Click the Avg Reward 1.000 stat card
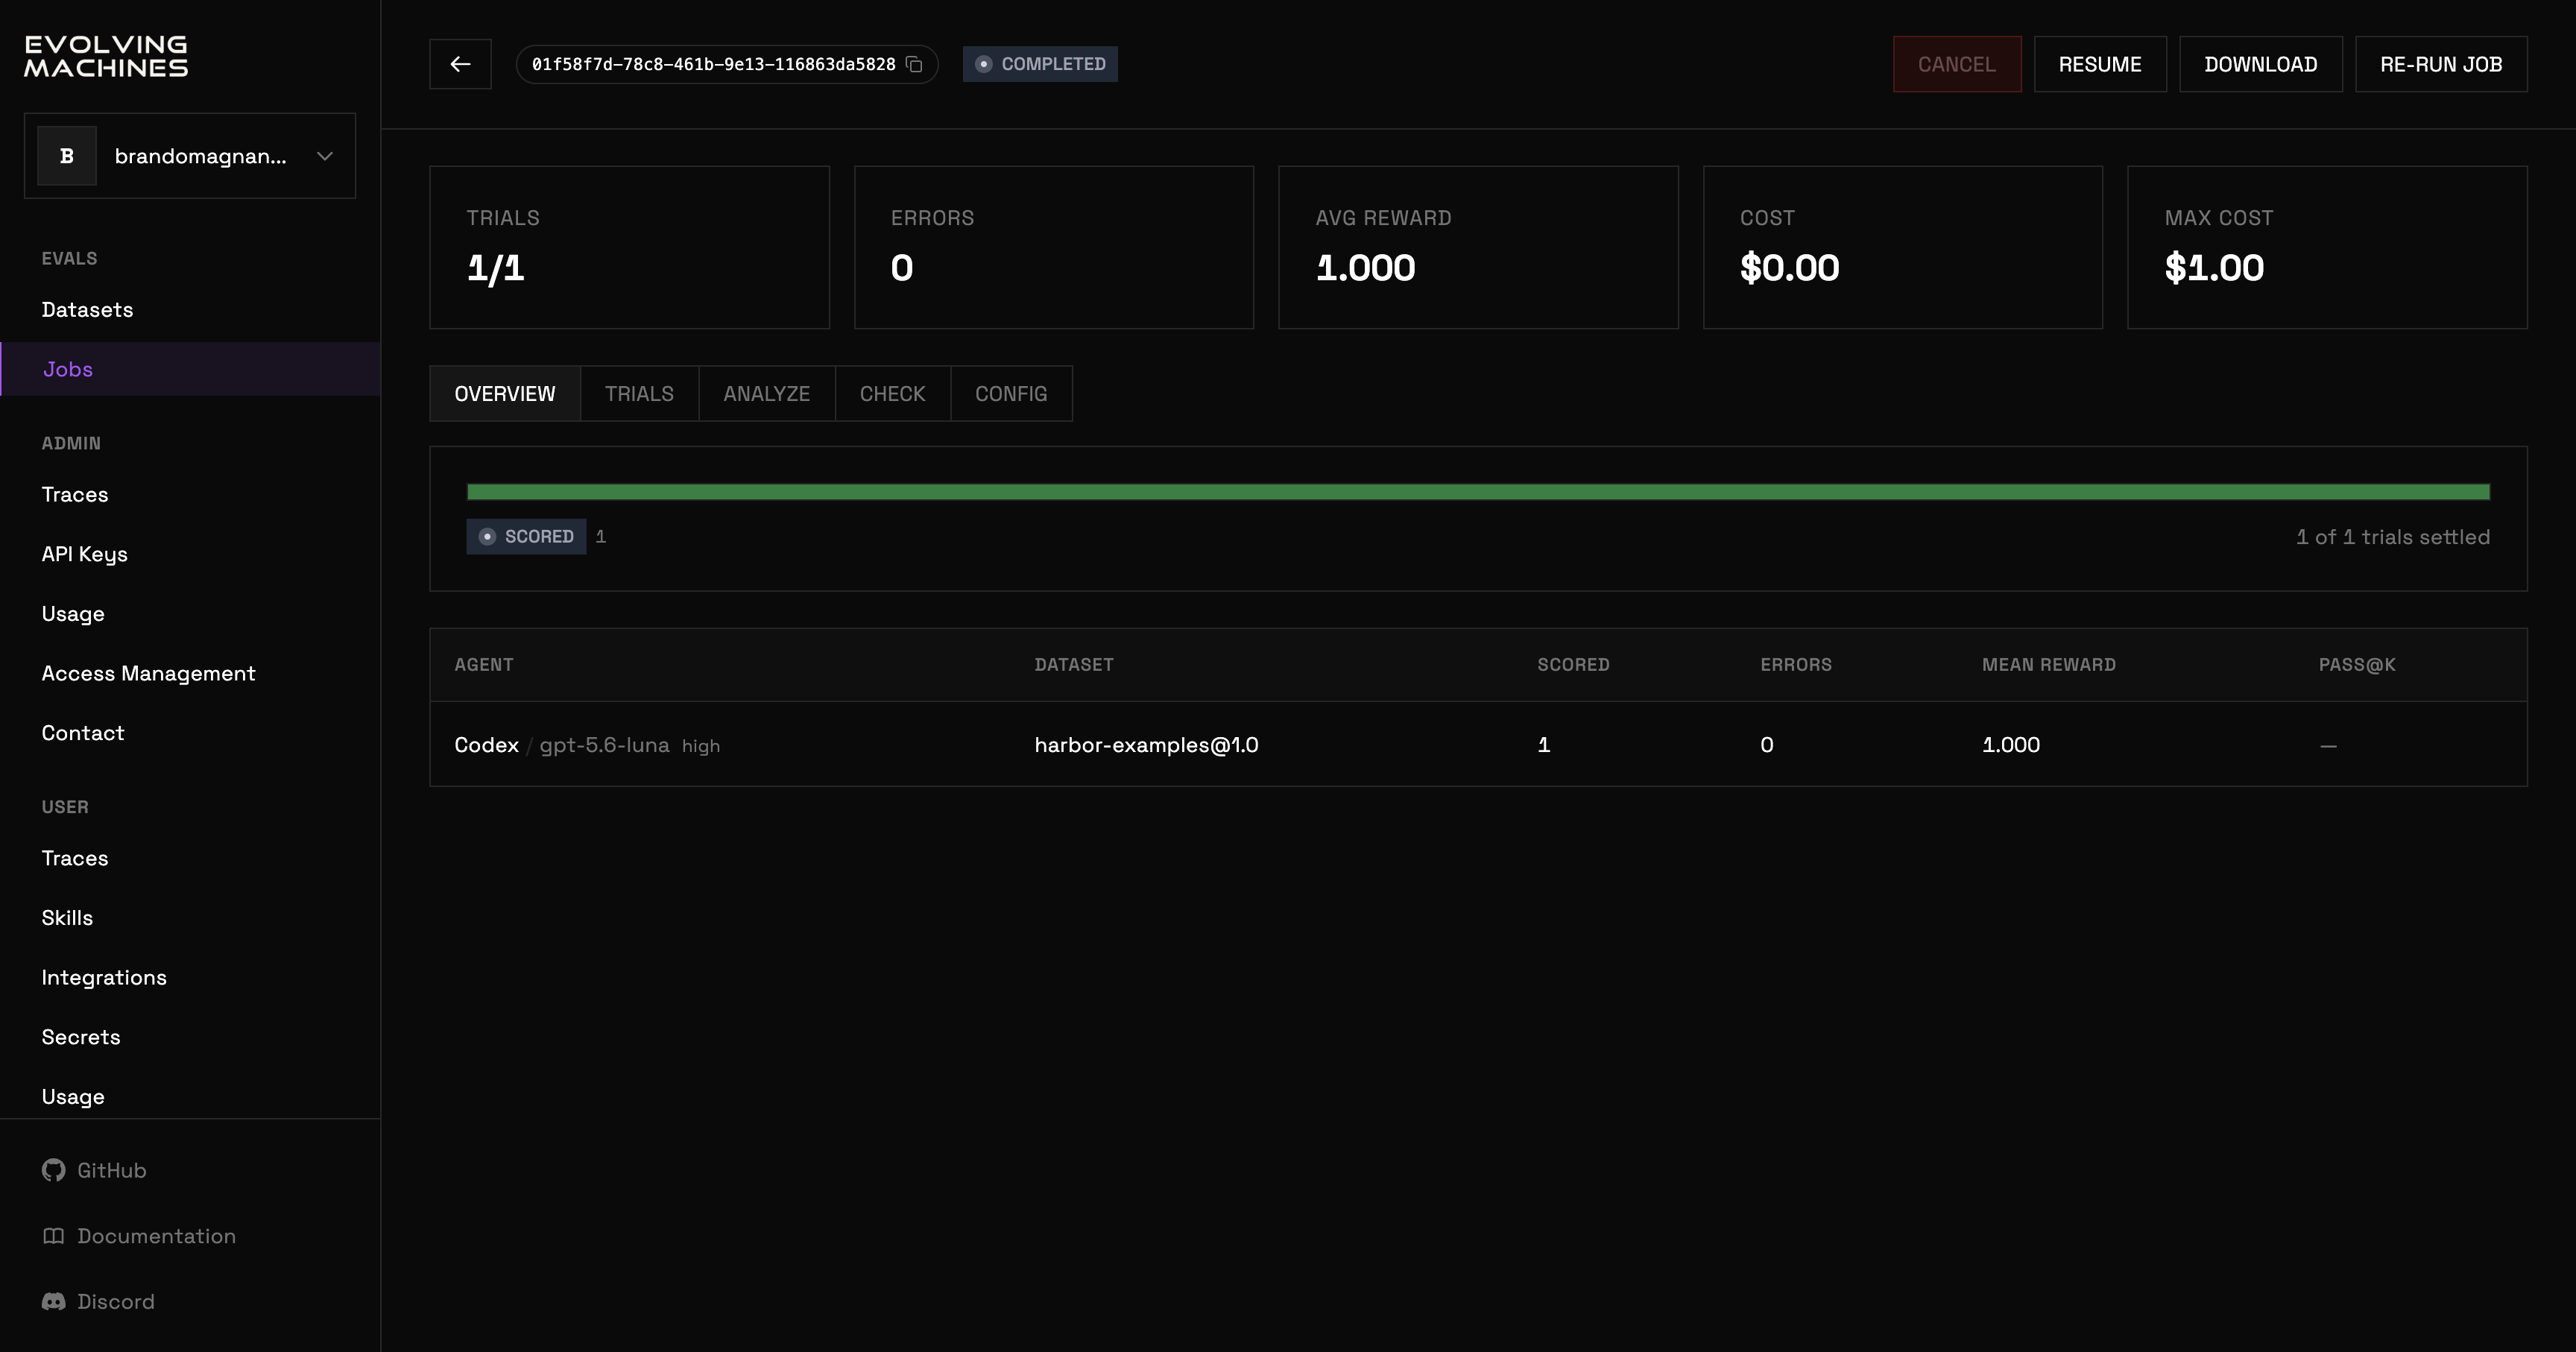 [1479, 247]
